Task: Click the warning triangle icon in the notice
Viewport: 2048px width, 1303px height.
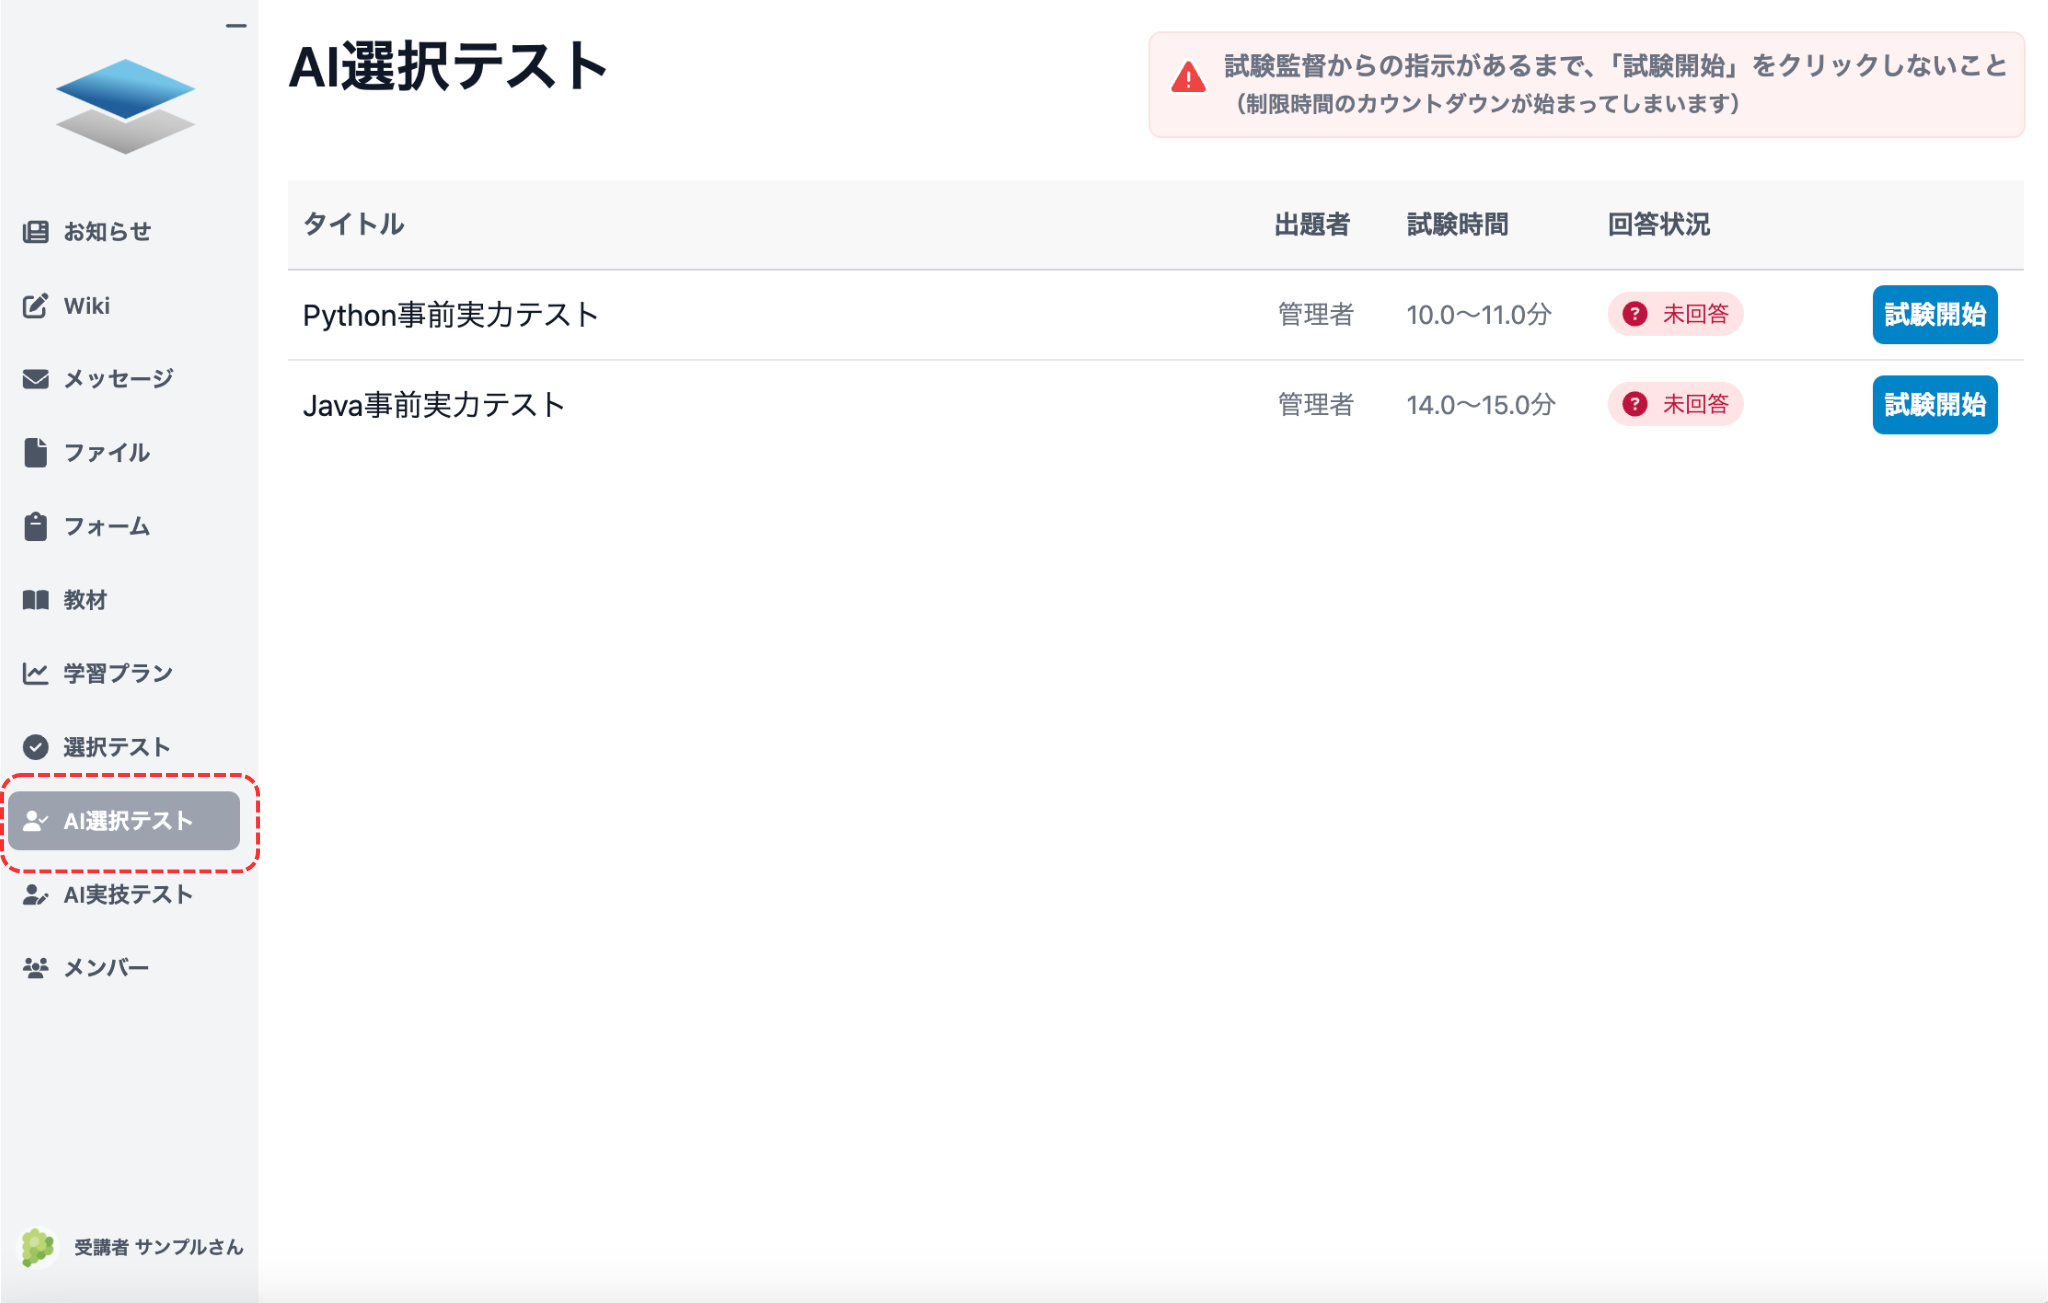Action: pos(1187,74)
